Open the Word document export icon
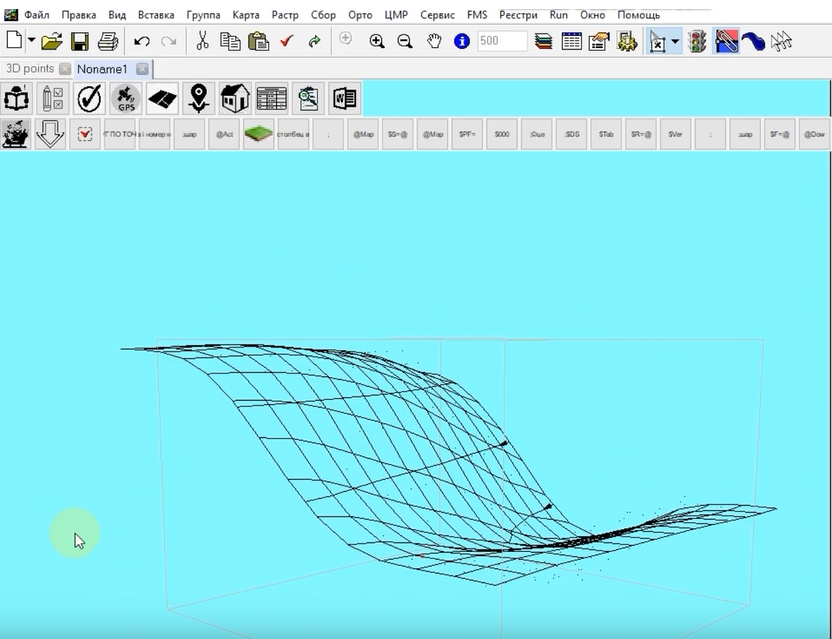Screen dimensions: 832x639 (345, 98)
